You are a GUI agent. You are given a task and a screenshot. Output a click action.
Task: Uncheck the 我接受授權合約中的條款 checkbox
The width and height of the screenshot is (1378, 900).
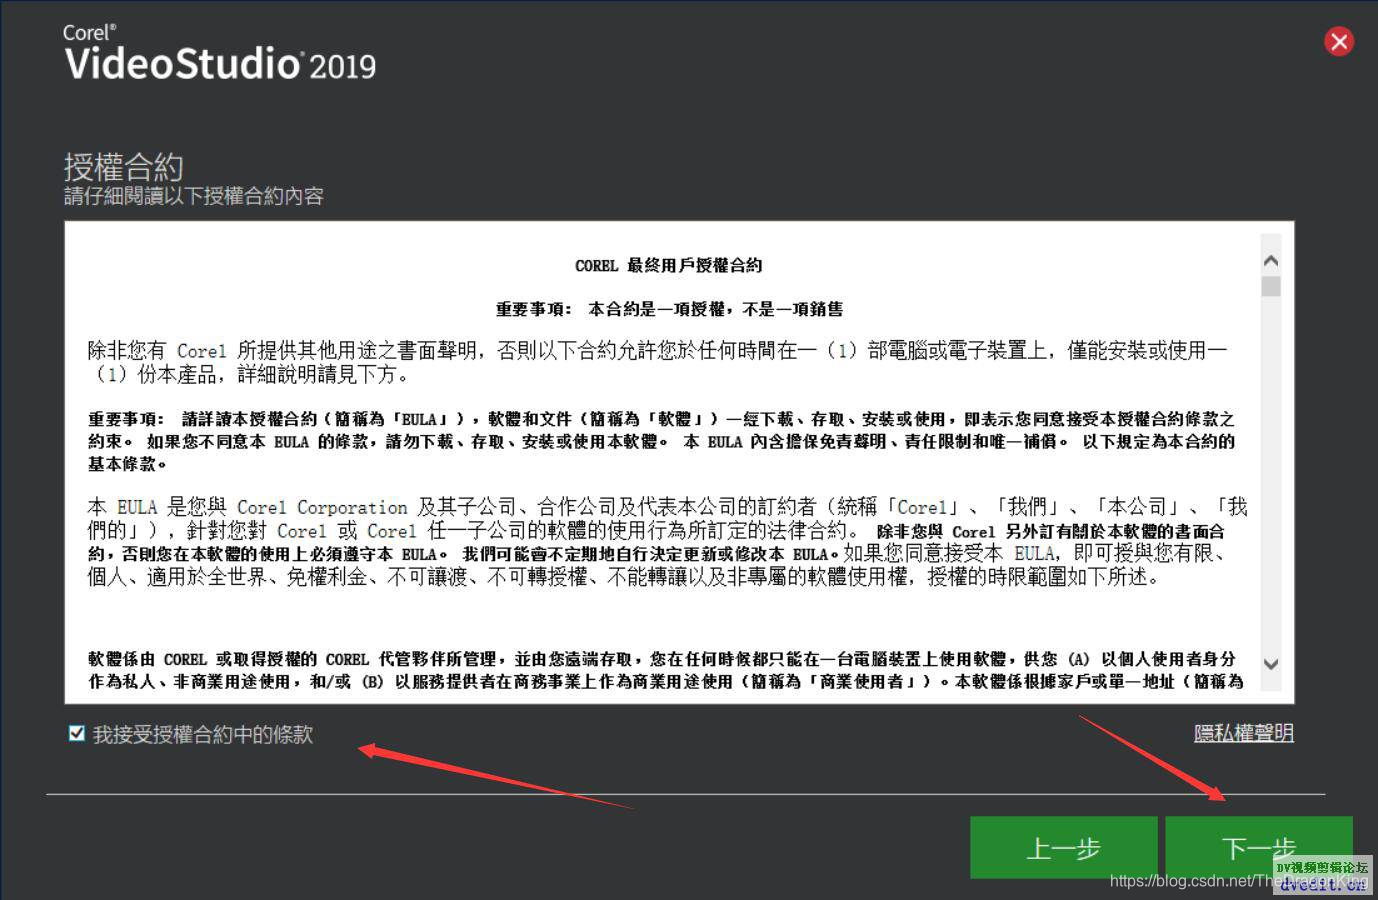77,734
